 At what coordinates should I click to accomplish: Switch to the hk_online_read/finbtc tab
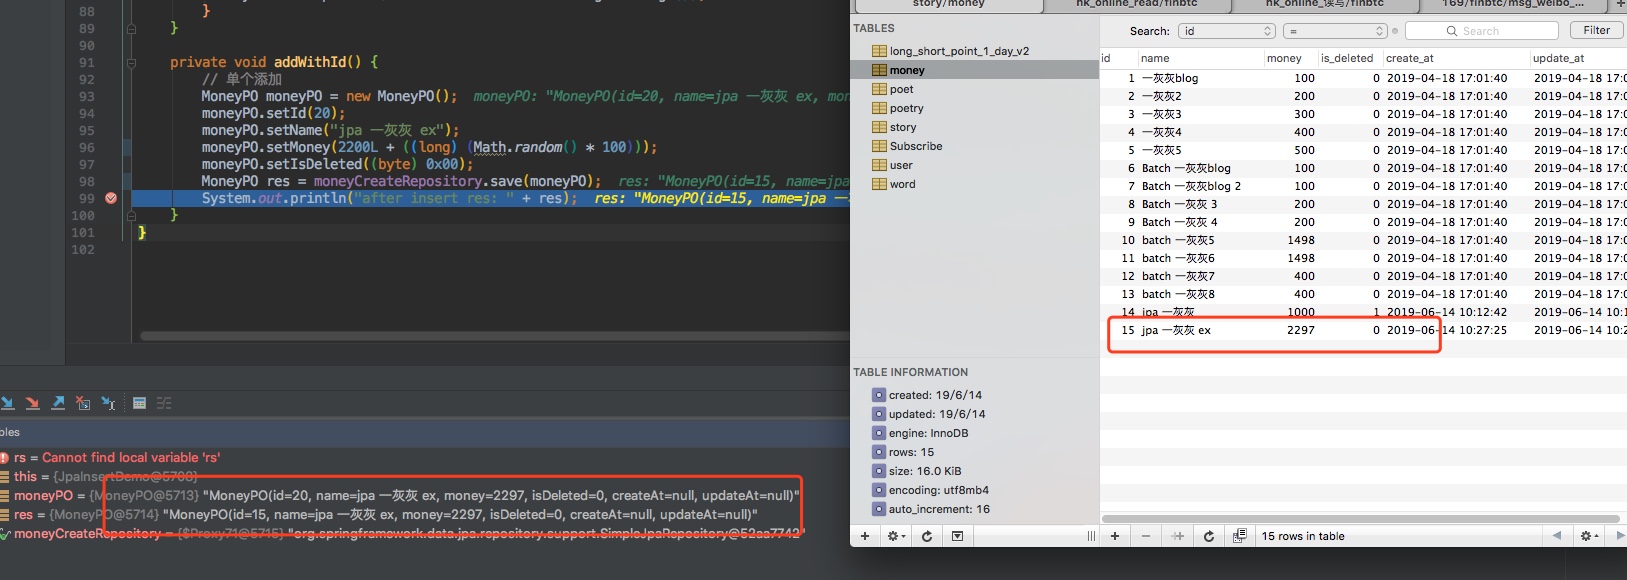click(x=1136, y=4)
